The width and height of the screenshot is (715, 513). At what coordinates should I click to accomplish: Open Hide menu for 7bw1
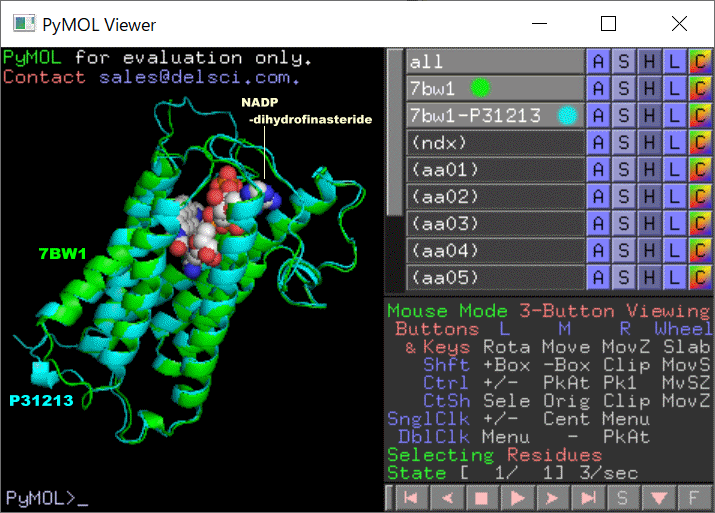pos(649,88)
